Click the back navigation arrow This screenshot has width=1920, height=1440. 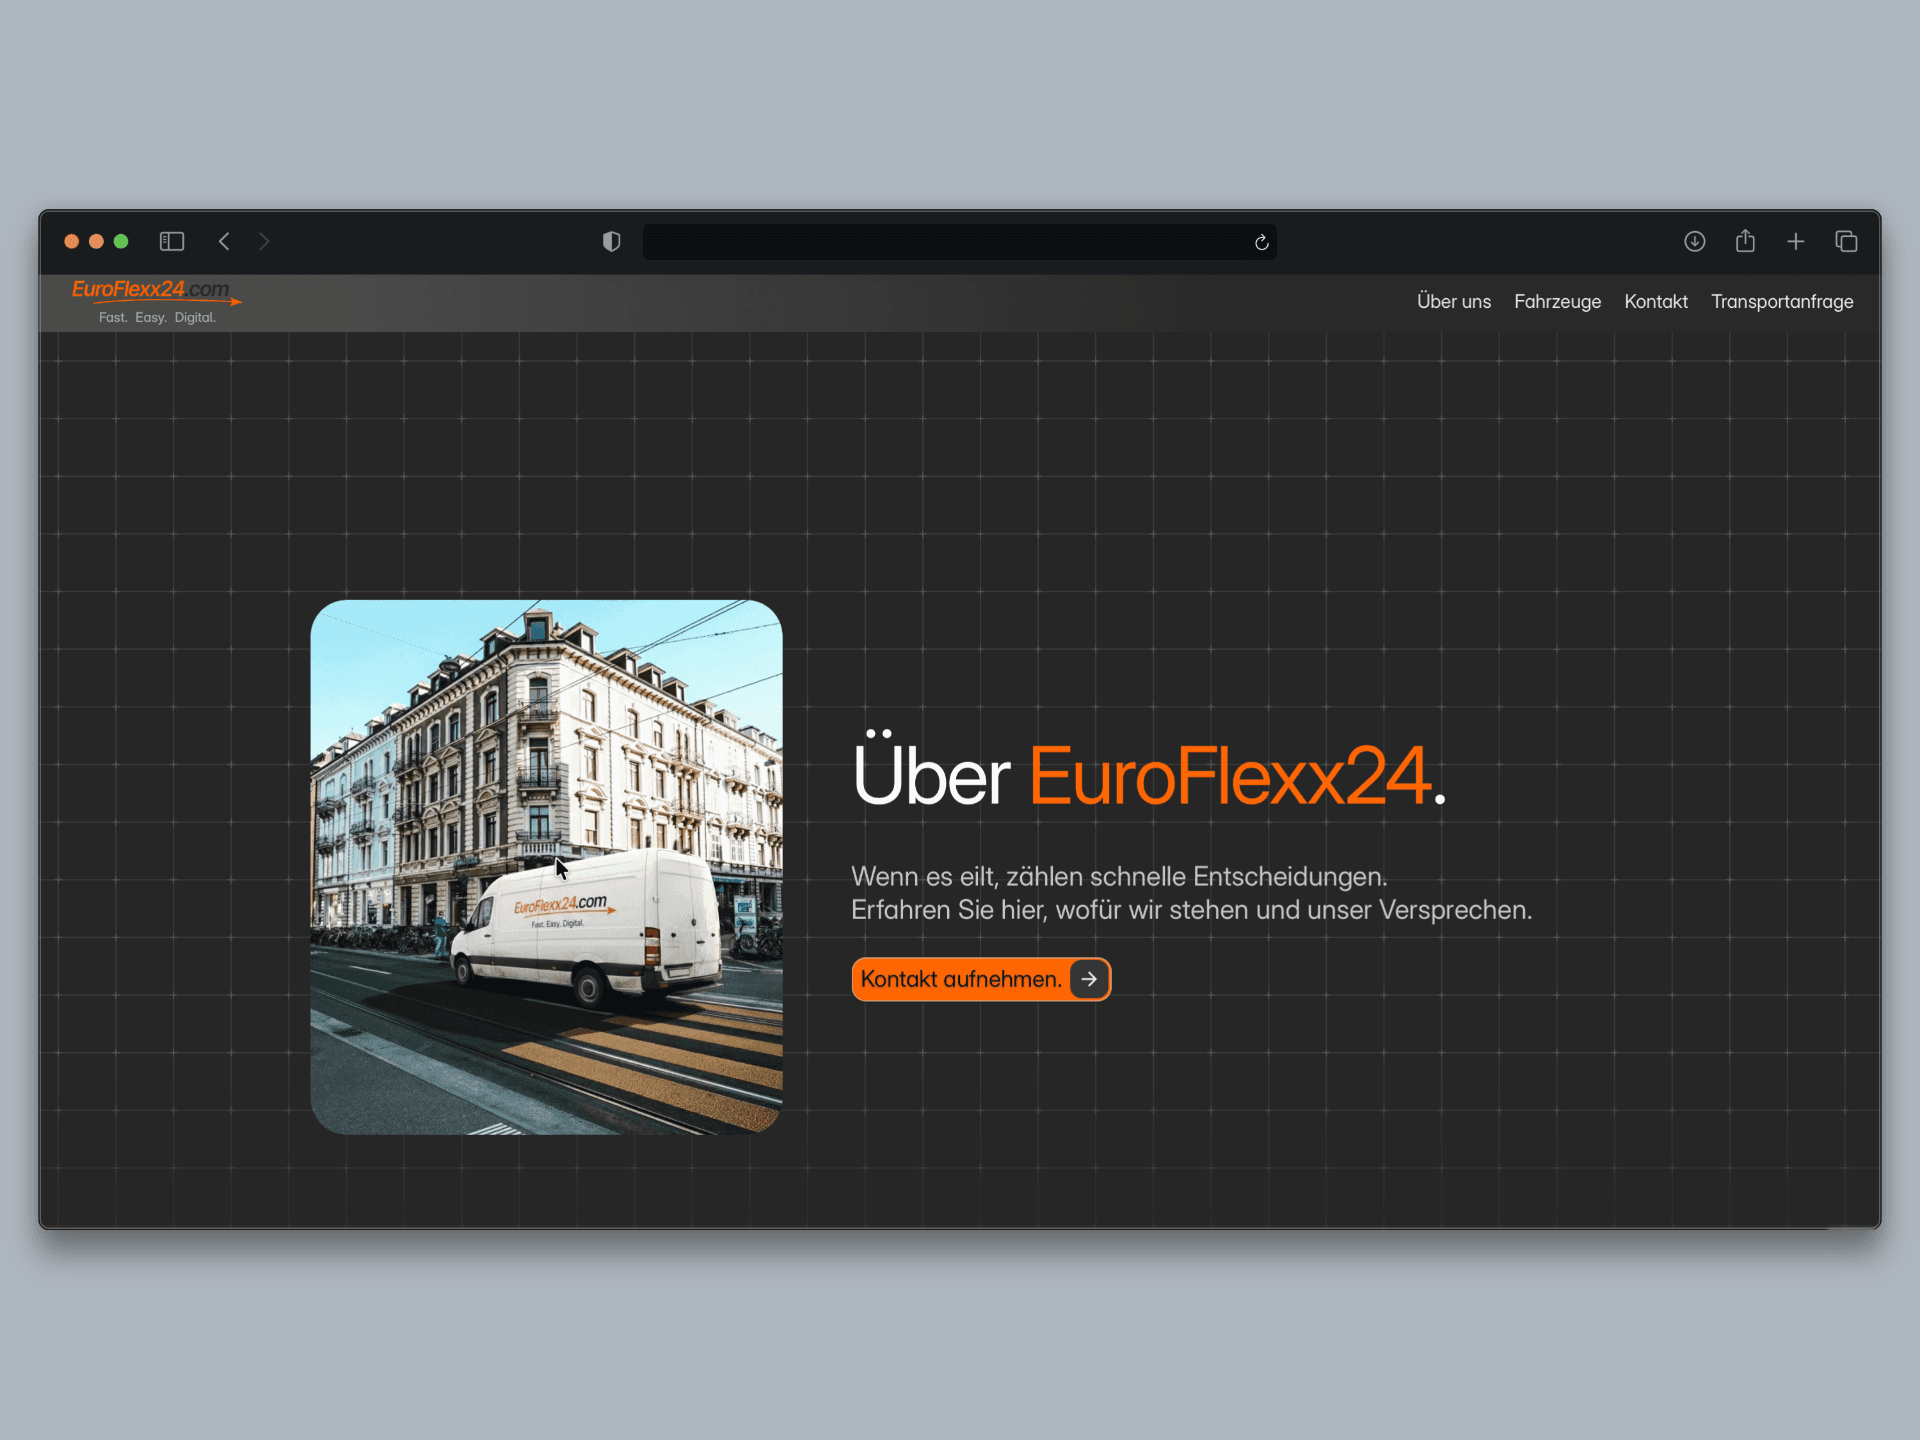coord(224,241)
